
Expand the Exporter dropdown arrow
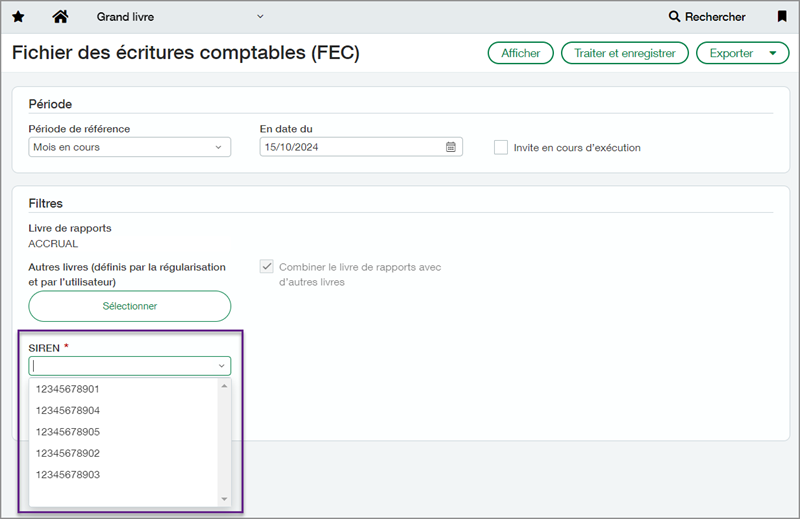(x=771, y=53)
